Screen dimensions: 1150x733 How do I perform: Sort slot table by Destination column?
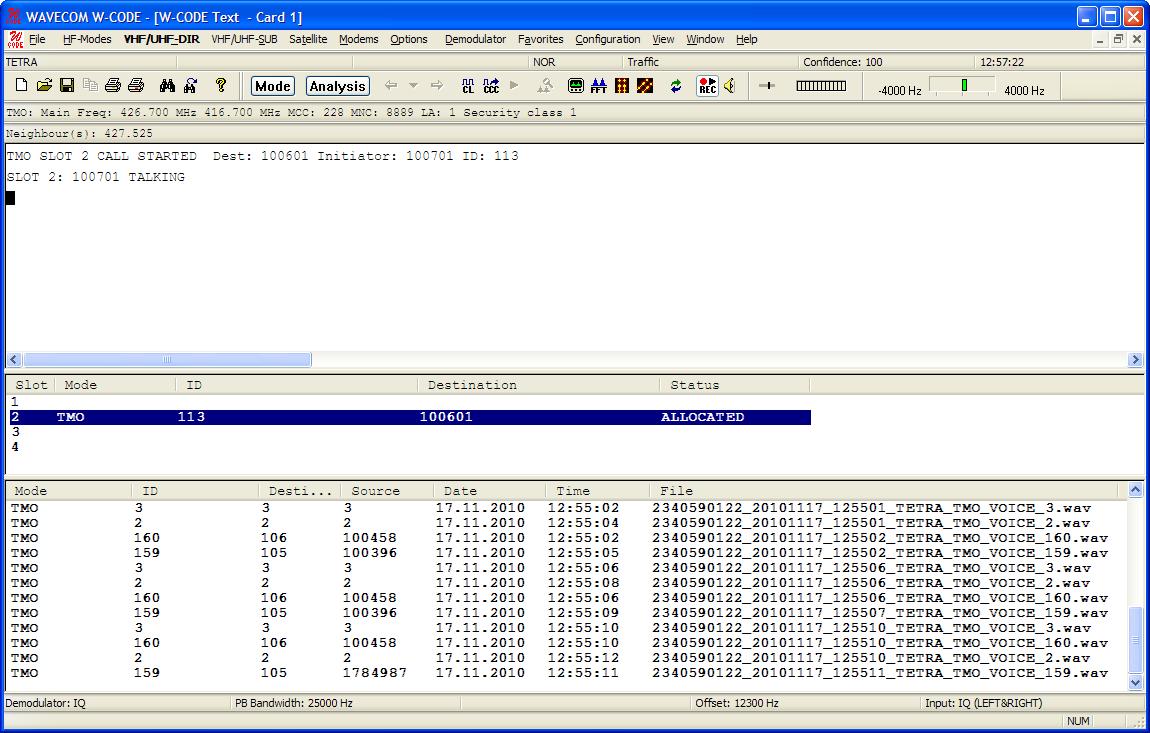538,385
